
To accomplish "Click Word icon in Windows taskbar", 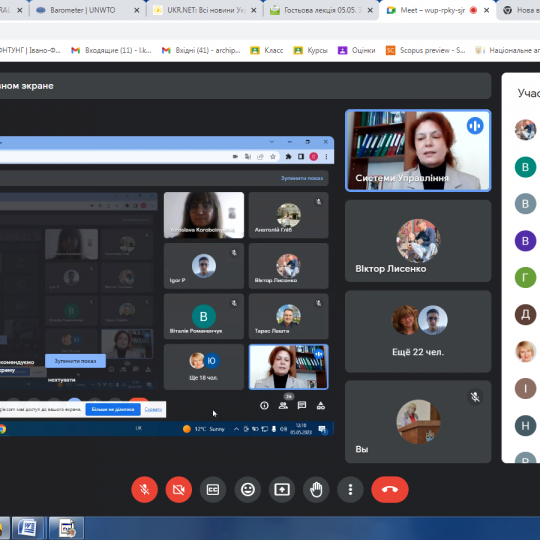I will click(x=28, y=528).
